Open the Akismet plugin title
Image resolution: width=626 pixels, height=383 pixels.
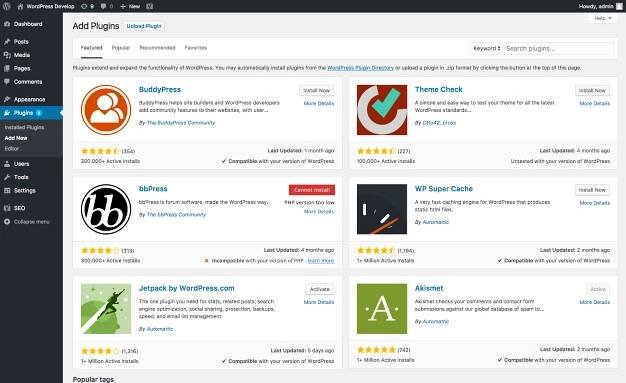click(x=429, y=288)
